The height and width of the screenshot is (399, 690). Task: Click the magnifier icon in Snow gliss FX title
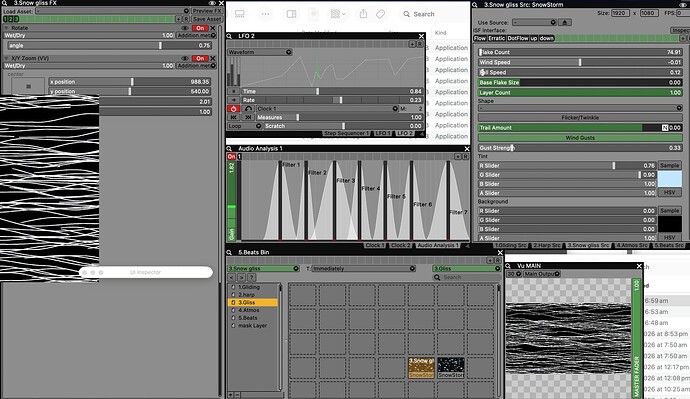(x=4, y=3)
